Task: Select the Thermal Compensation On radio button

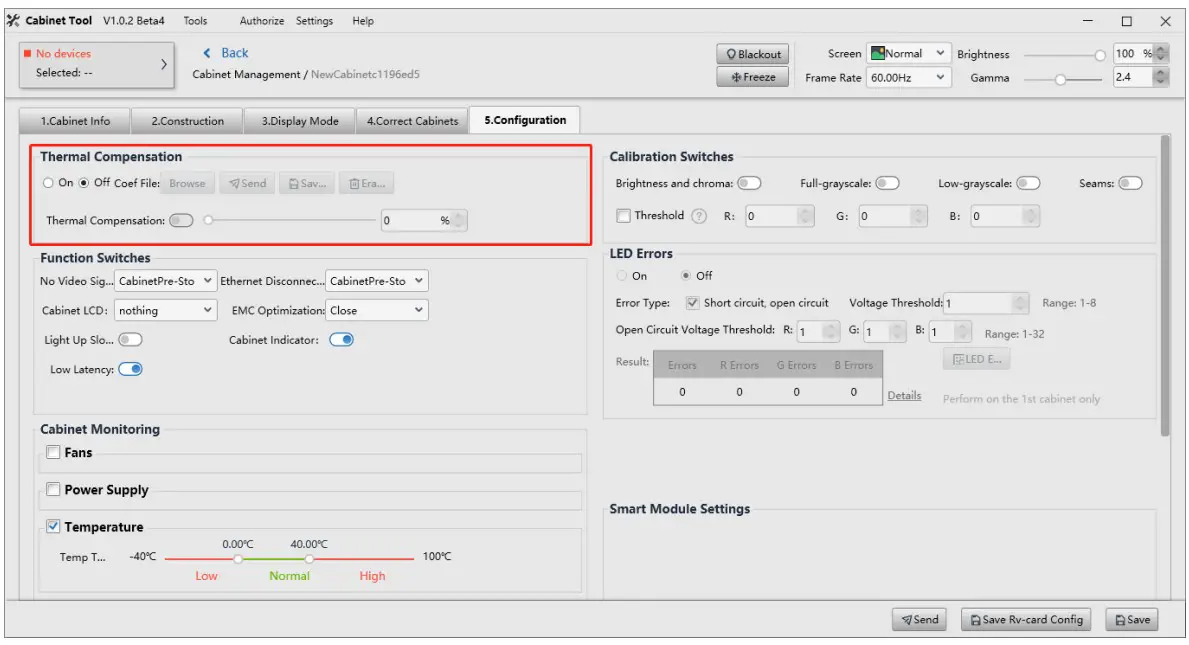Action: [x=48, y=183]
